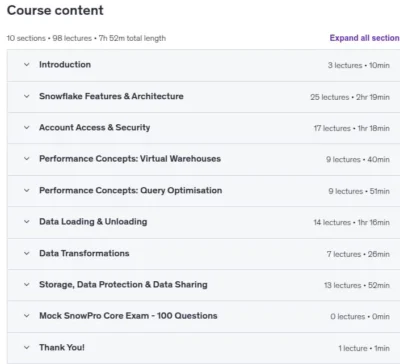Click the 13 lectures • 52min label
Image resolution: width=400 pixels, height=364 pixels.
(357, 285)
